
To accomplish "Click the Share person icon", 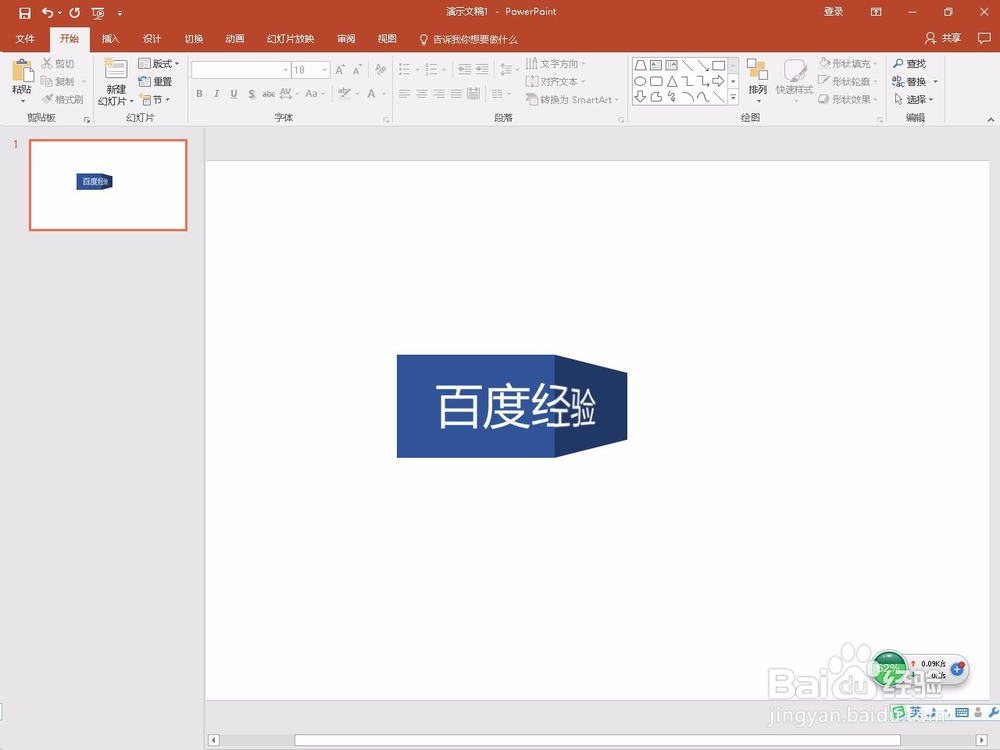I will pos(930,38).
